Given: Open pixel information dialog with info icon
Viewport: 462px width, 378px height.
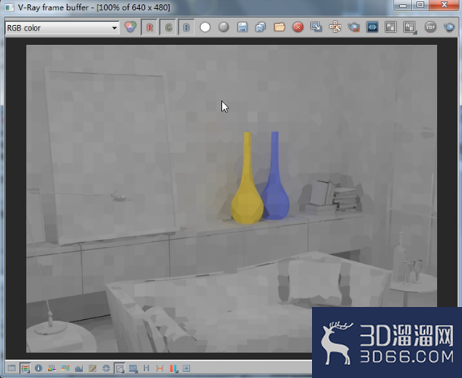Looking at the screenshot, I should tap(38, 368).
